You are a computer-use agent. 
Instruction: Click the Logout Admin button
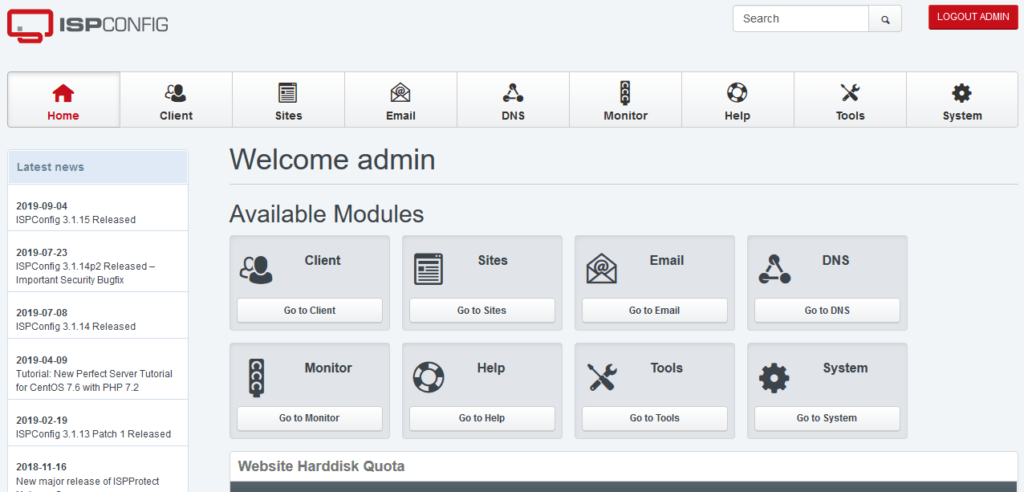click(x=973, y=17)
